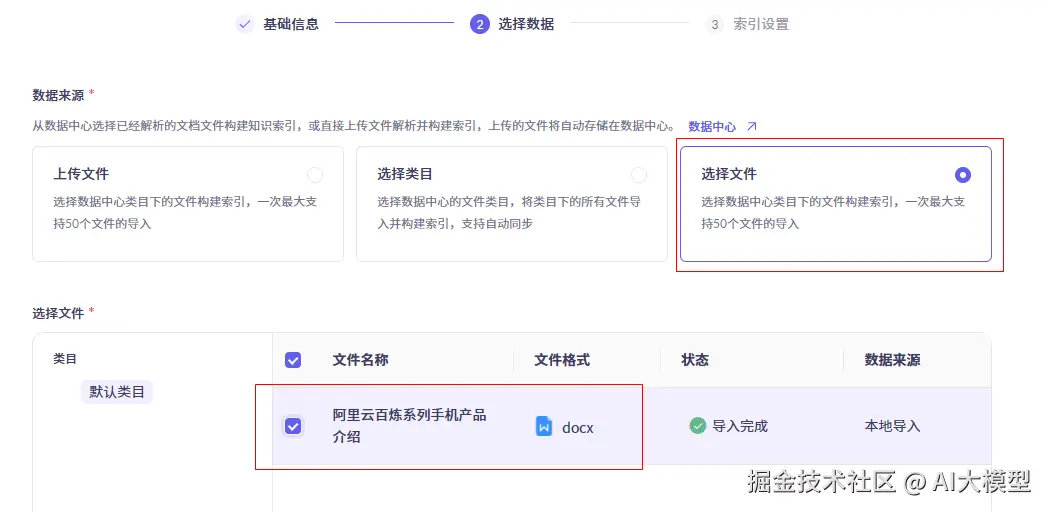Click the 选择数据 step label

[x=526, y=24]
